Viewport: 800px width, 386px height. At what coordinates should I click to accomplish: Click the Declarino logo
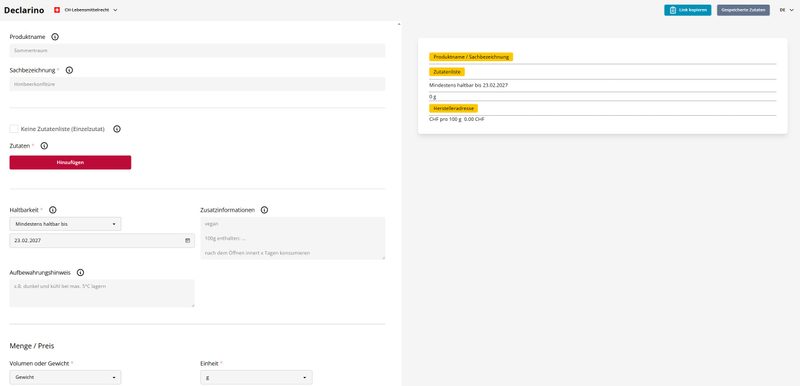pos(24,10)
